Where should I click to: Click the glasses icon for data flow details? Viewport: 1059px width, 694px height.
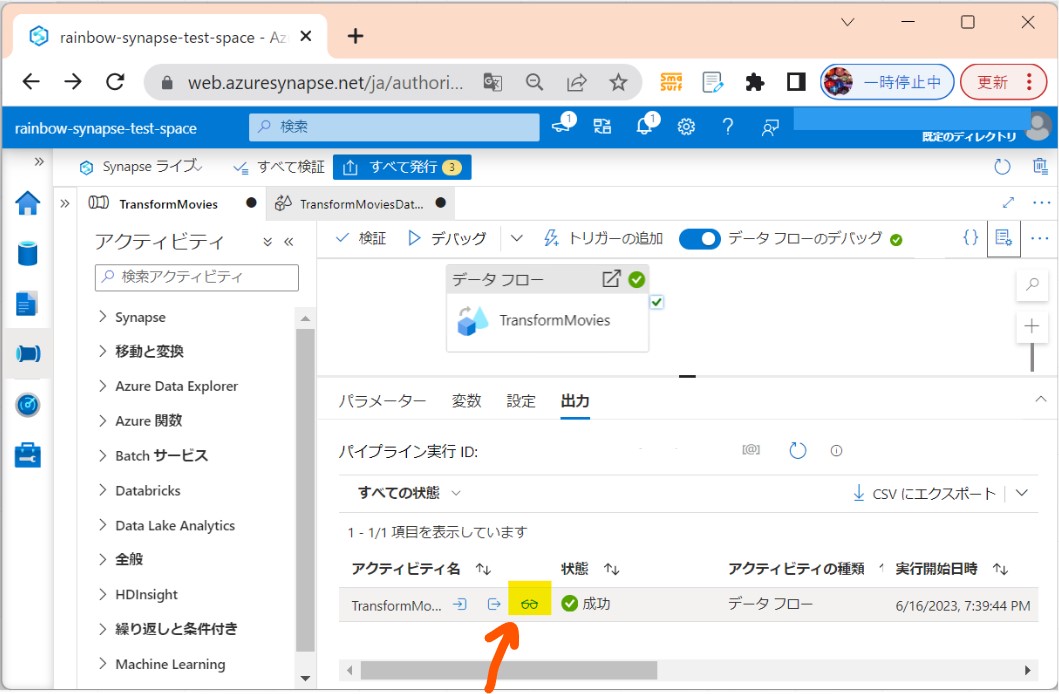point(530,604)
